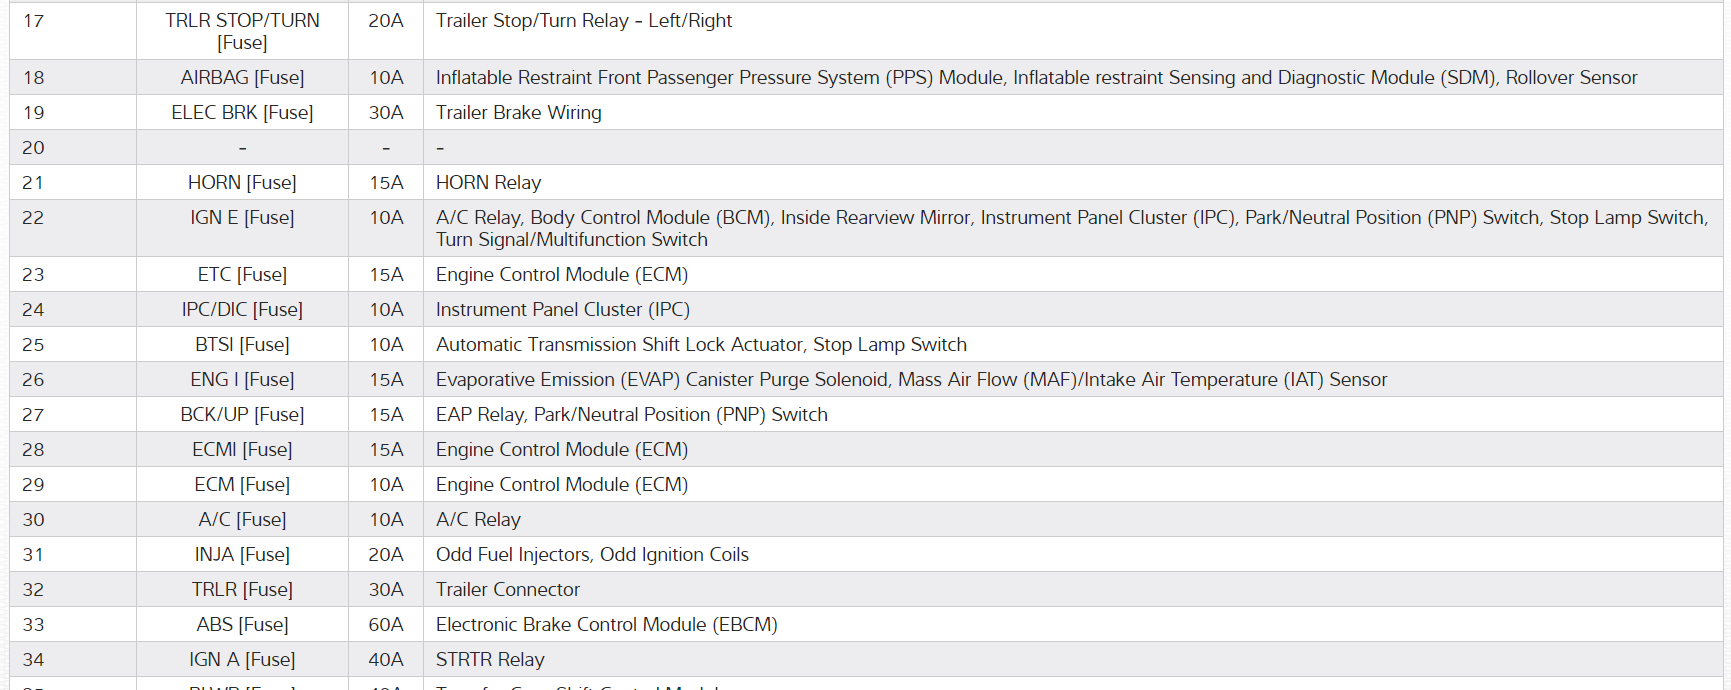Viewport: 1731px width, 690px height.
Task: Select the IPC/DIC [Fuse] entry
Action: (242, 310)
